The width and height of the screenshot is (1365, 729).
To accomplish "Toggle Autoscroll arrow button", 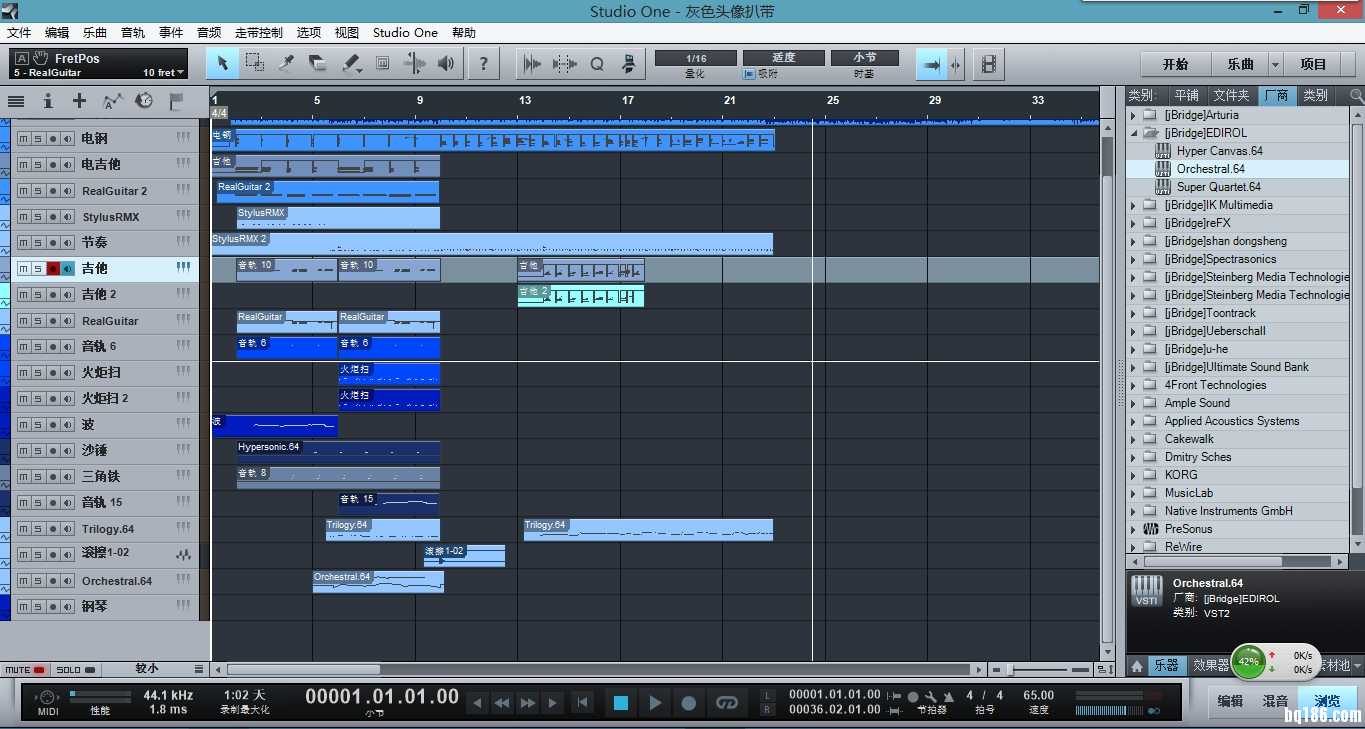I will (x=932, y=65).
